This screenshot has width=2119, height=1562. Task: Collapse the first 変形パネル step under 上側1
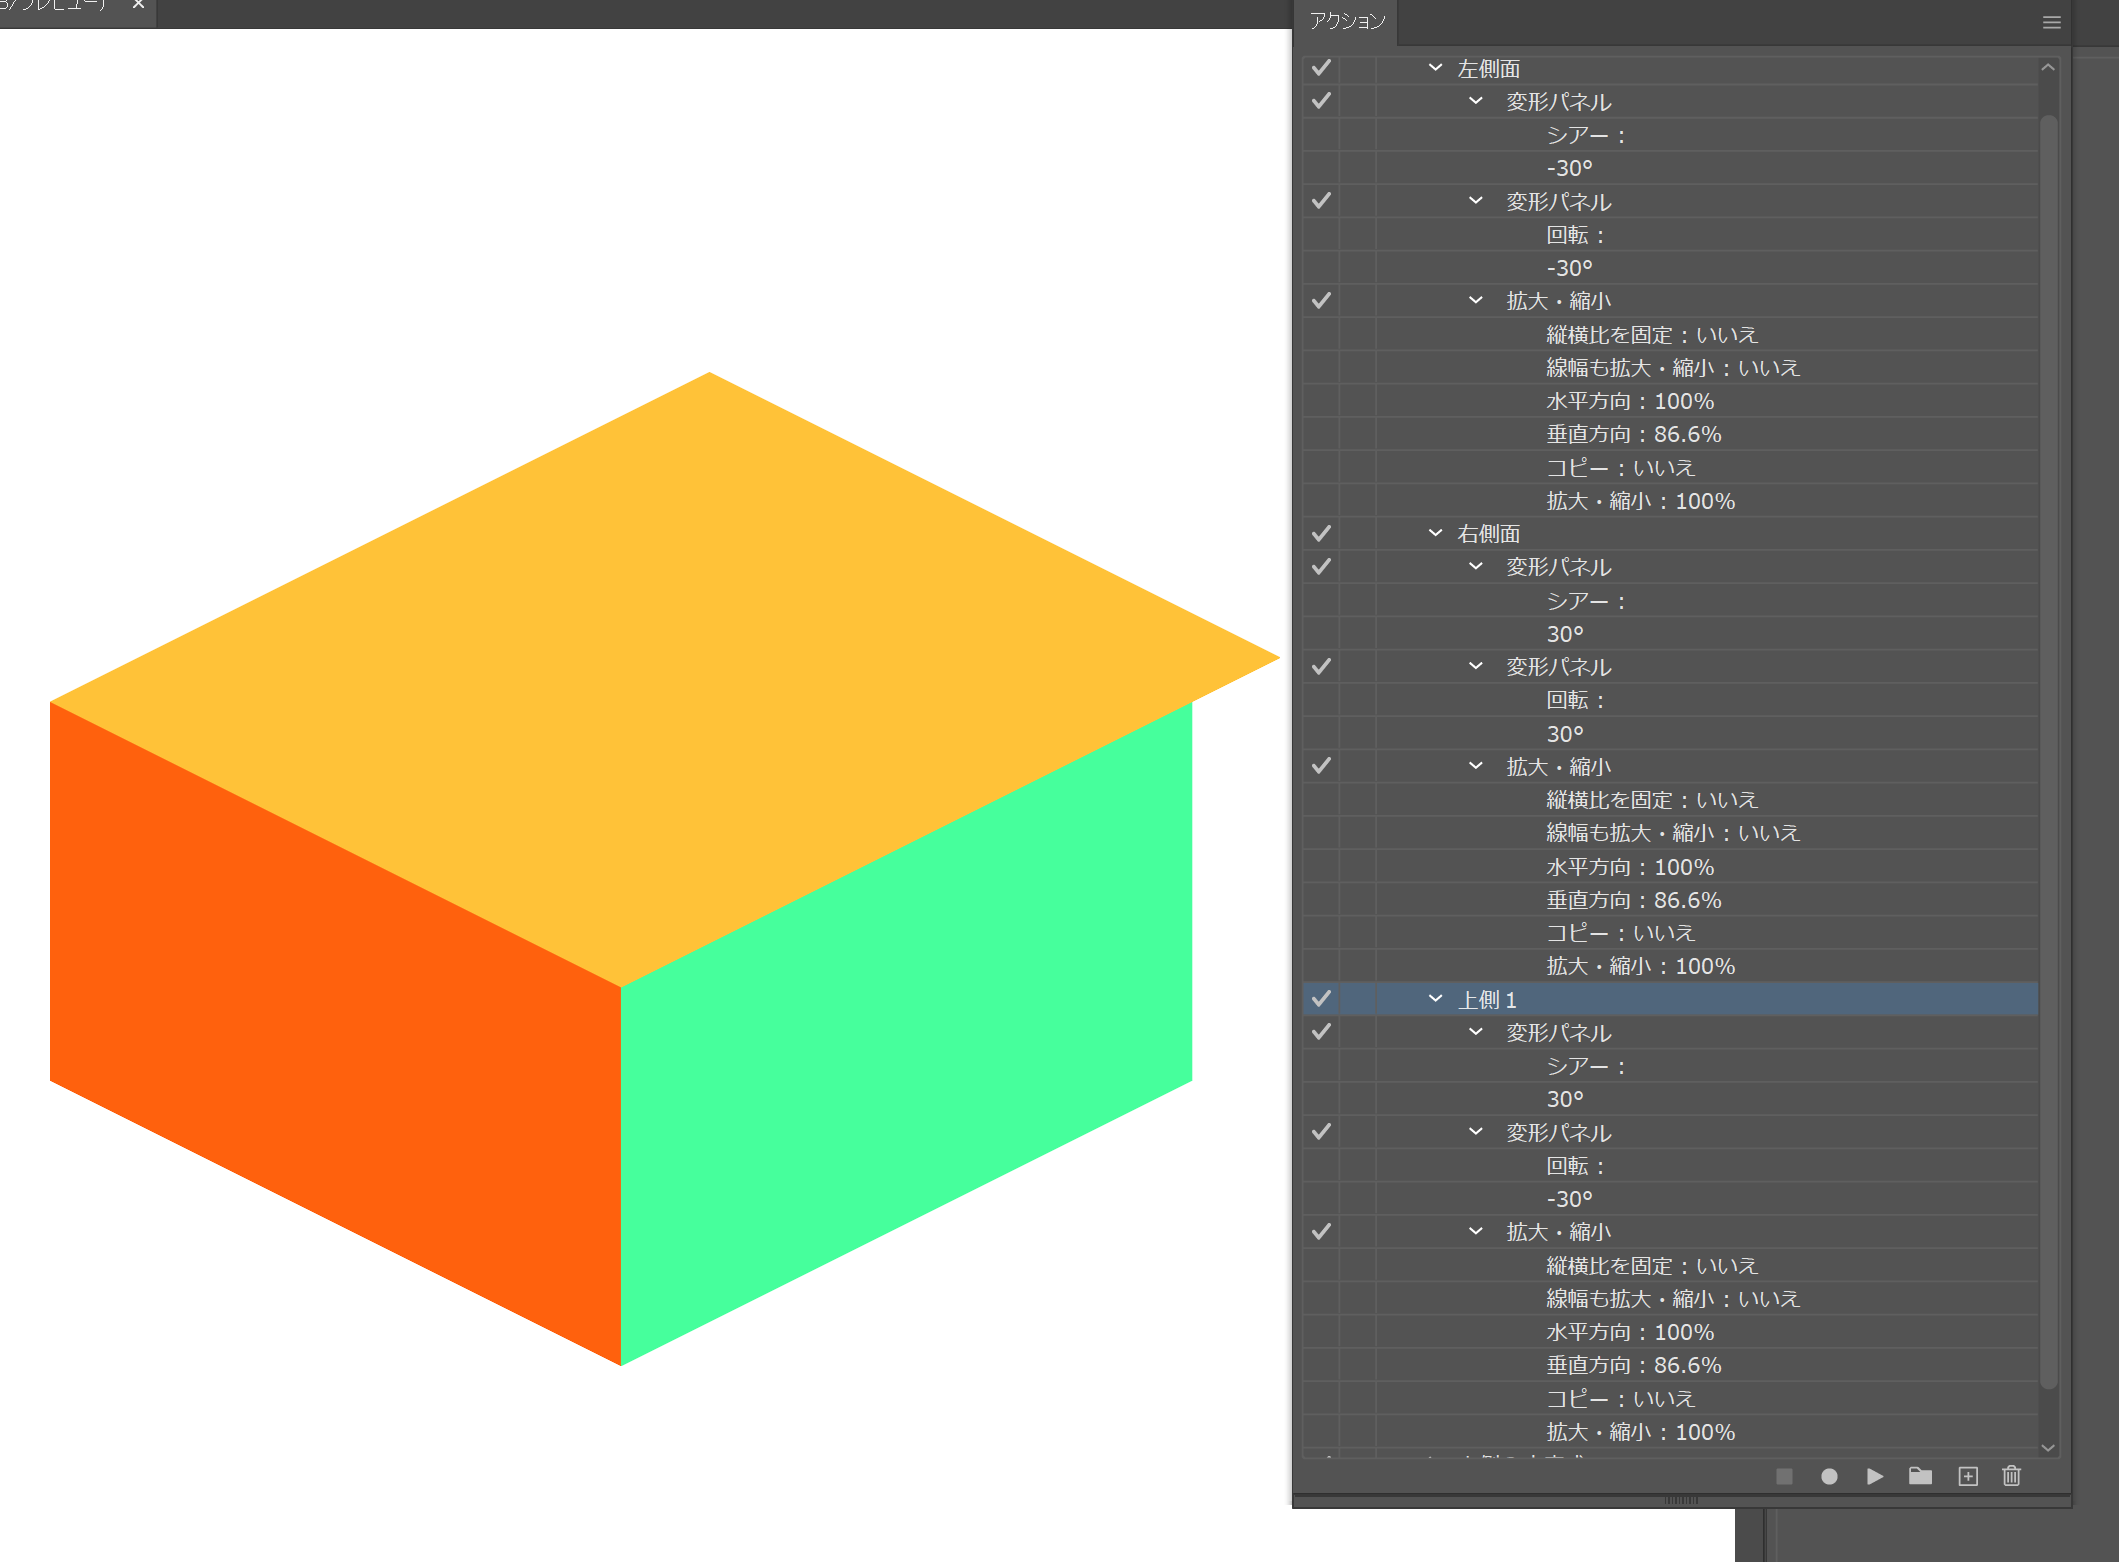pyautogui.click(x=1474, y=1032)
